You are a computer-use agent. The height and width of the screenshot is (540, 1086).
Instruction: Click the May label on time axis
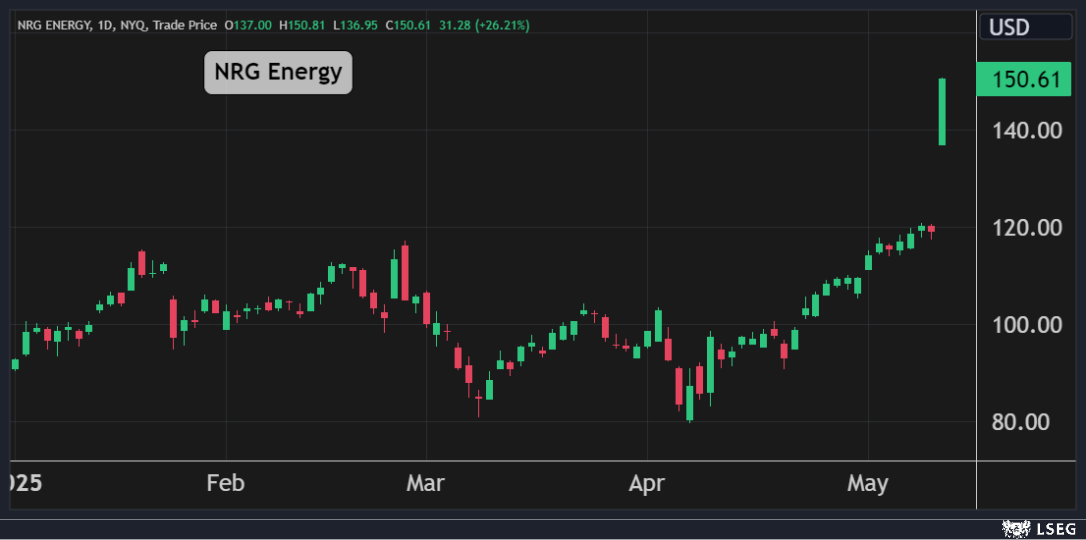coord(868,483)
